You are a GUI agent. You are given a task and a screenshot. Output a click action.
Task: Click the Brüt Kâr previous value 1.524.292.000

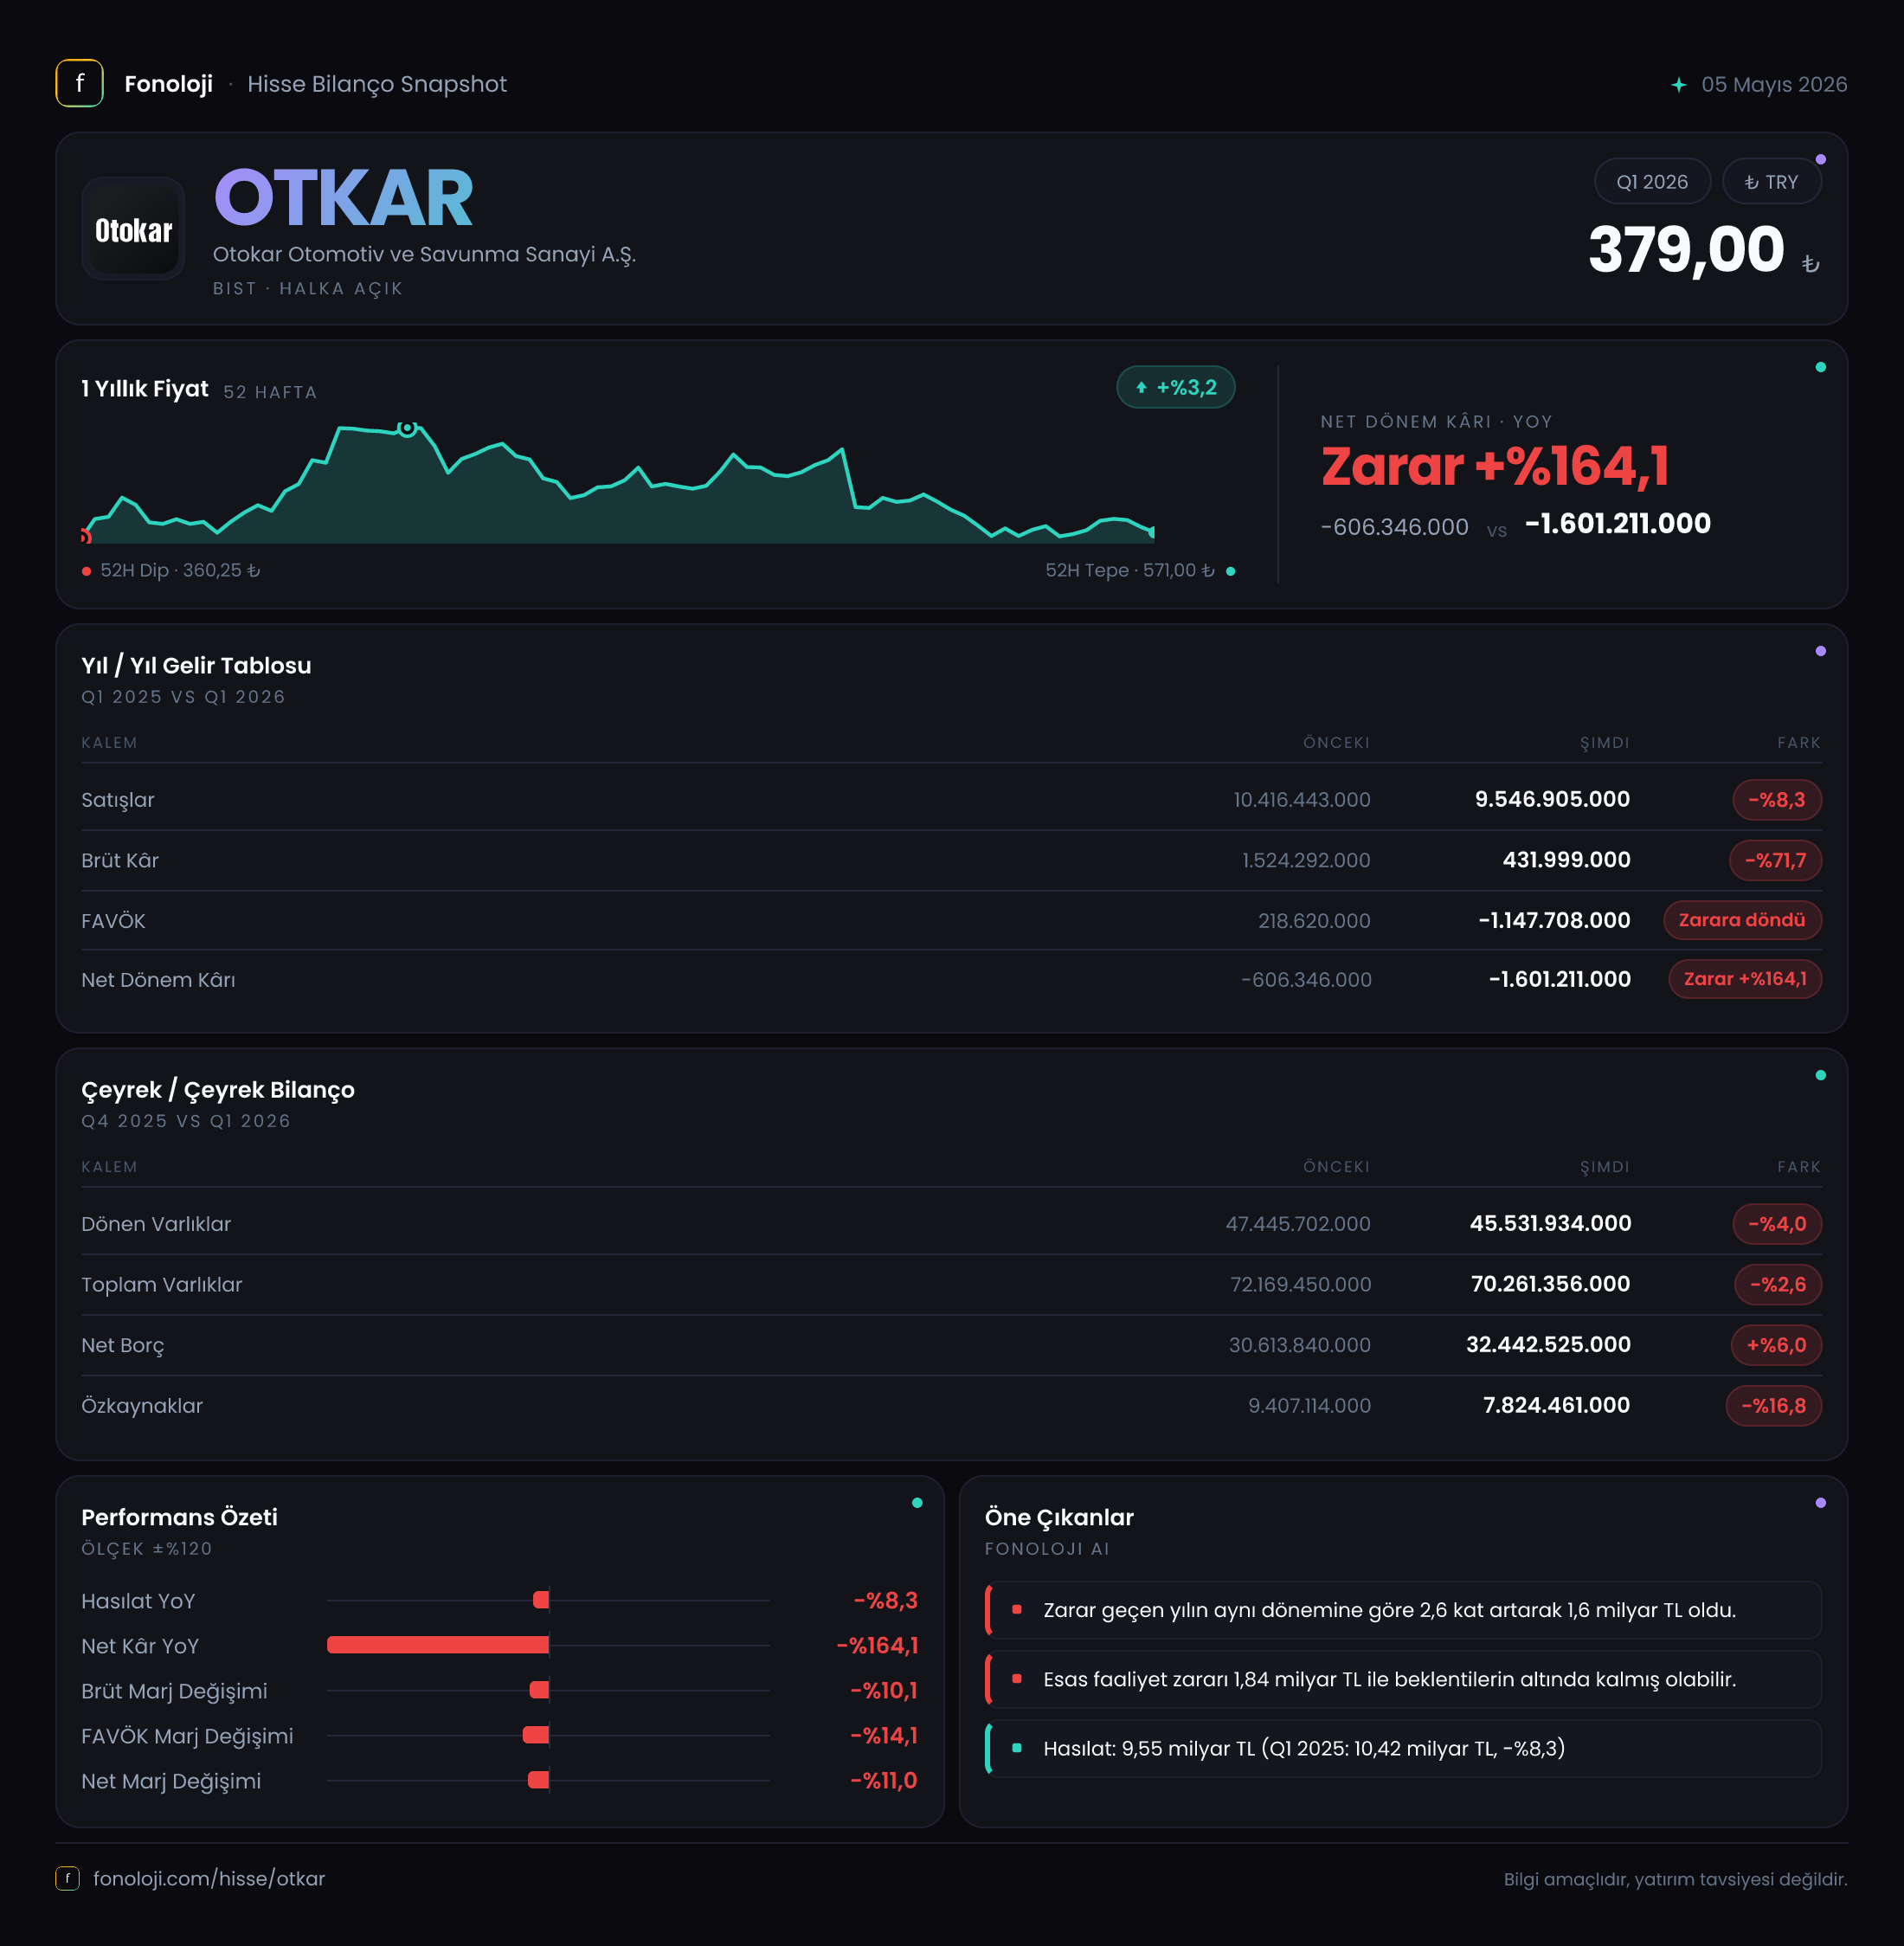[1306, 860]
